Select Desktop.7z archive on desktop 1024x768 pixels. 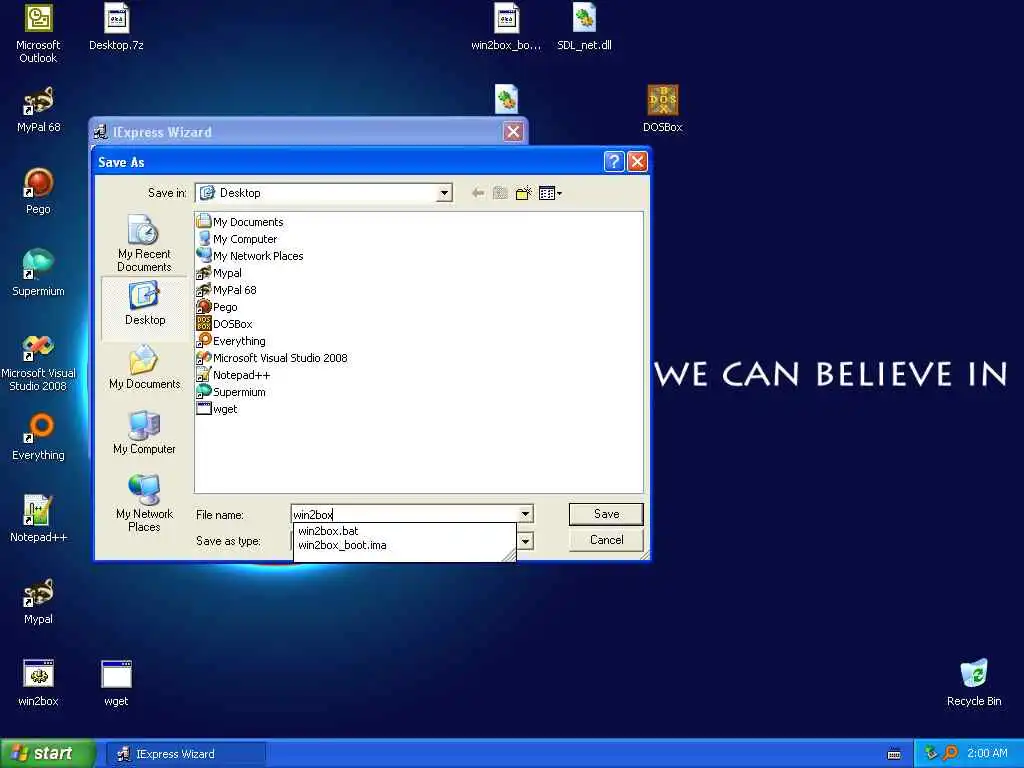pos(116,27)
